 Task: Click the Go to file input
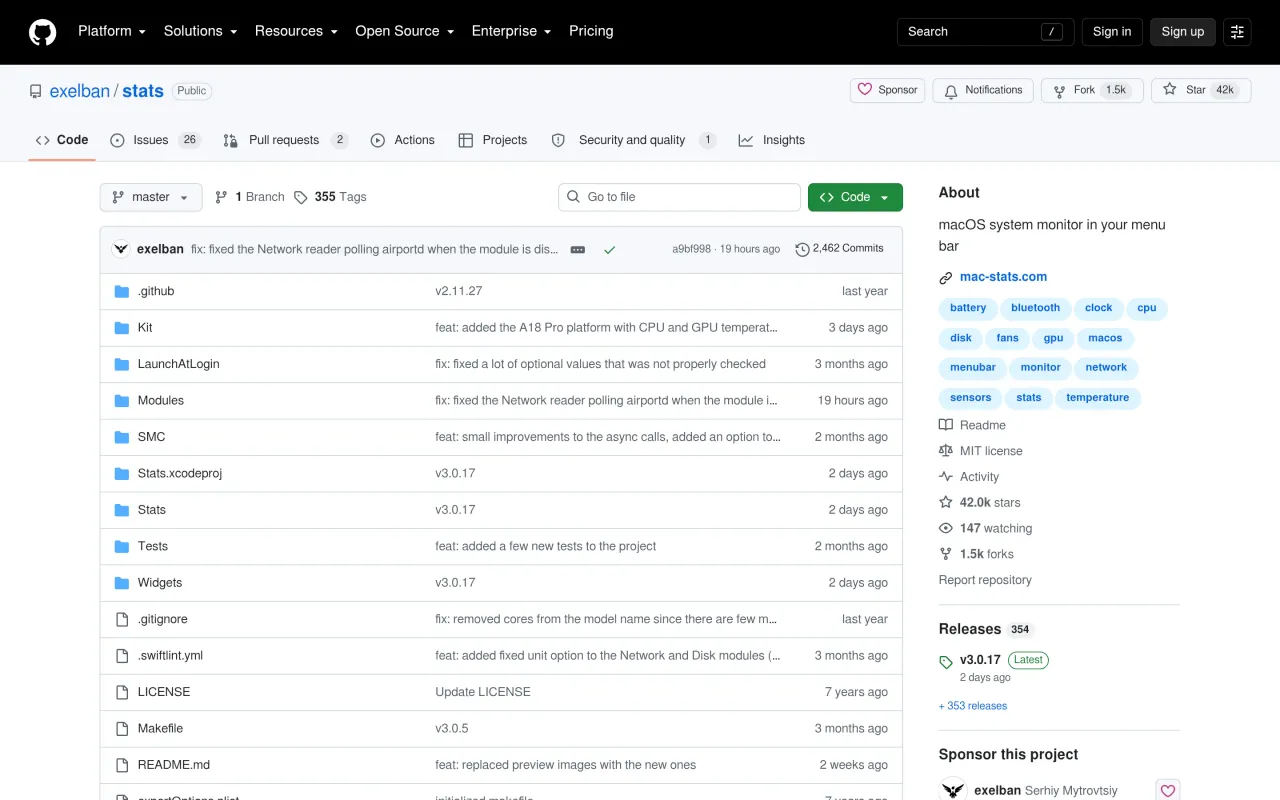tap(679, 197)
